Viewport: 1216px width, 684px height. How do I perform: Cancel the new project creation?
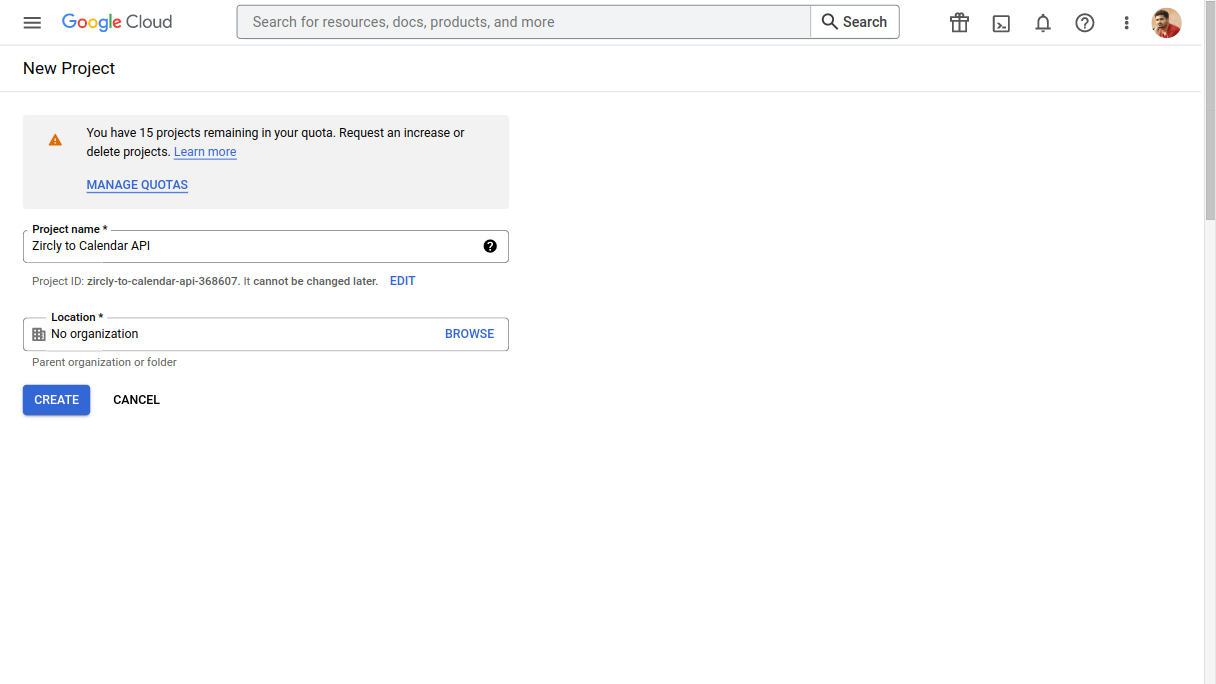136,400
